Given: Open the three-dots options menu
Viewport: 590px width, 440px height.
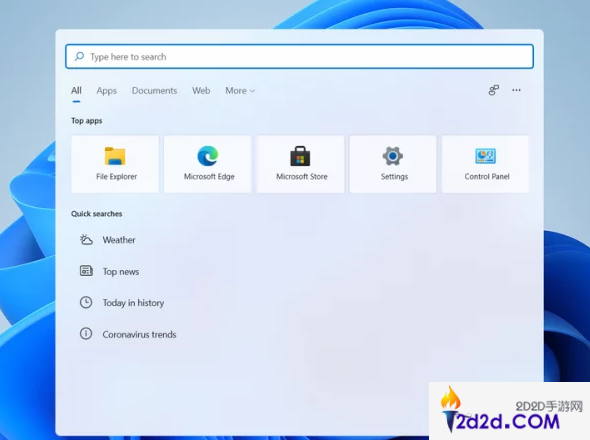Looking at the screenshot, I should point(516,90).
